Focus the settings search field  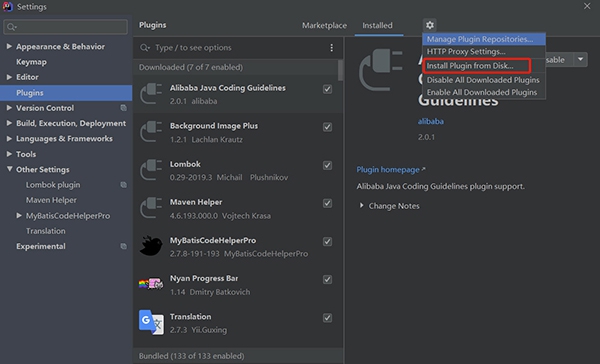coord(65,27)
